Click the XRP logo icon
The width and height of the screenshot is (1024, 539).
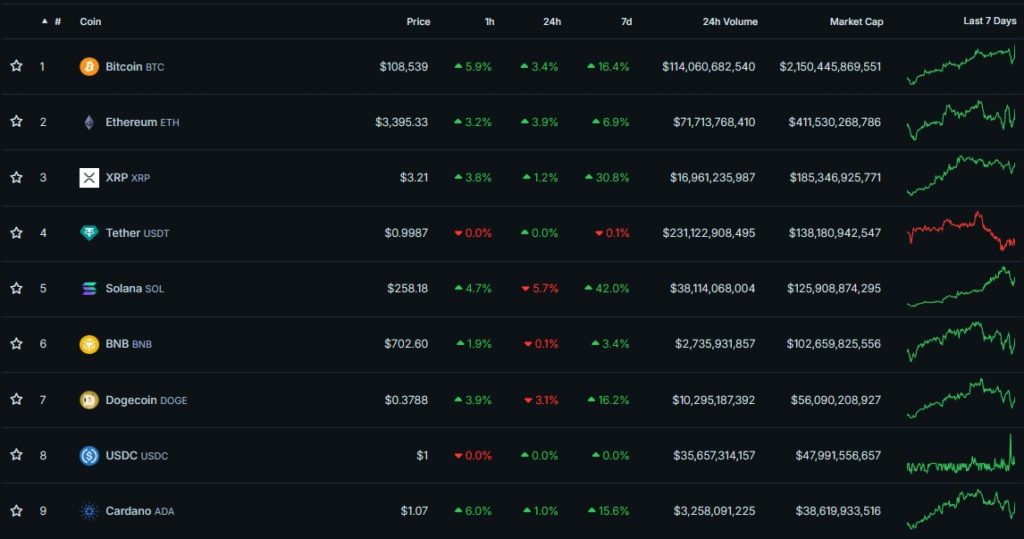(x=89, y=178)
